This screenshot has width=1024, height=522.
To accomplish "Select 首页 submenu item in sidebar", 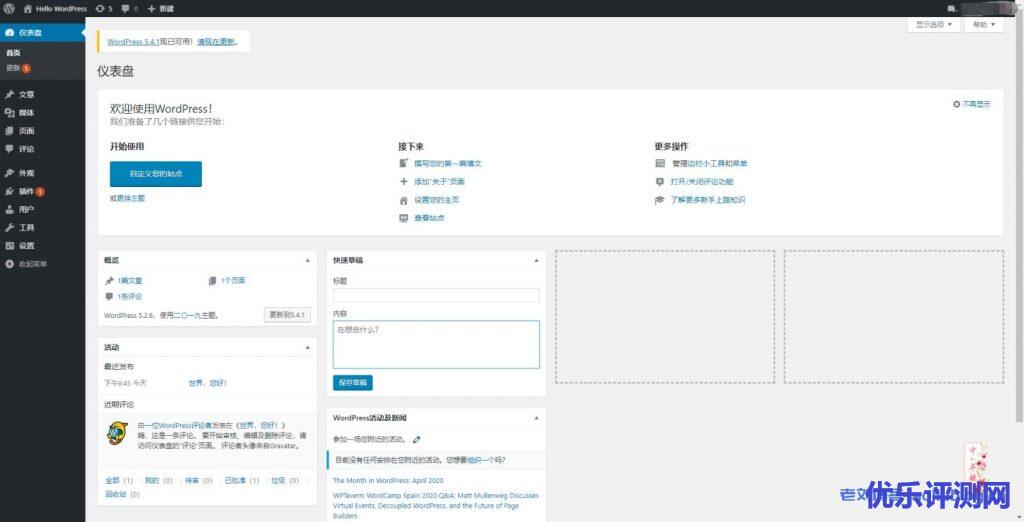I will 13,53.
